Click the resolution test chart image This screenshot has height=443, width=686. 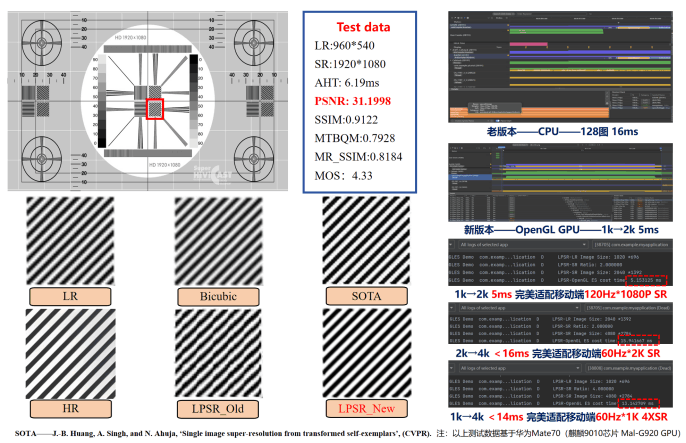click(x=148, y=101)
